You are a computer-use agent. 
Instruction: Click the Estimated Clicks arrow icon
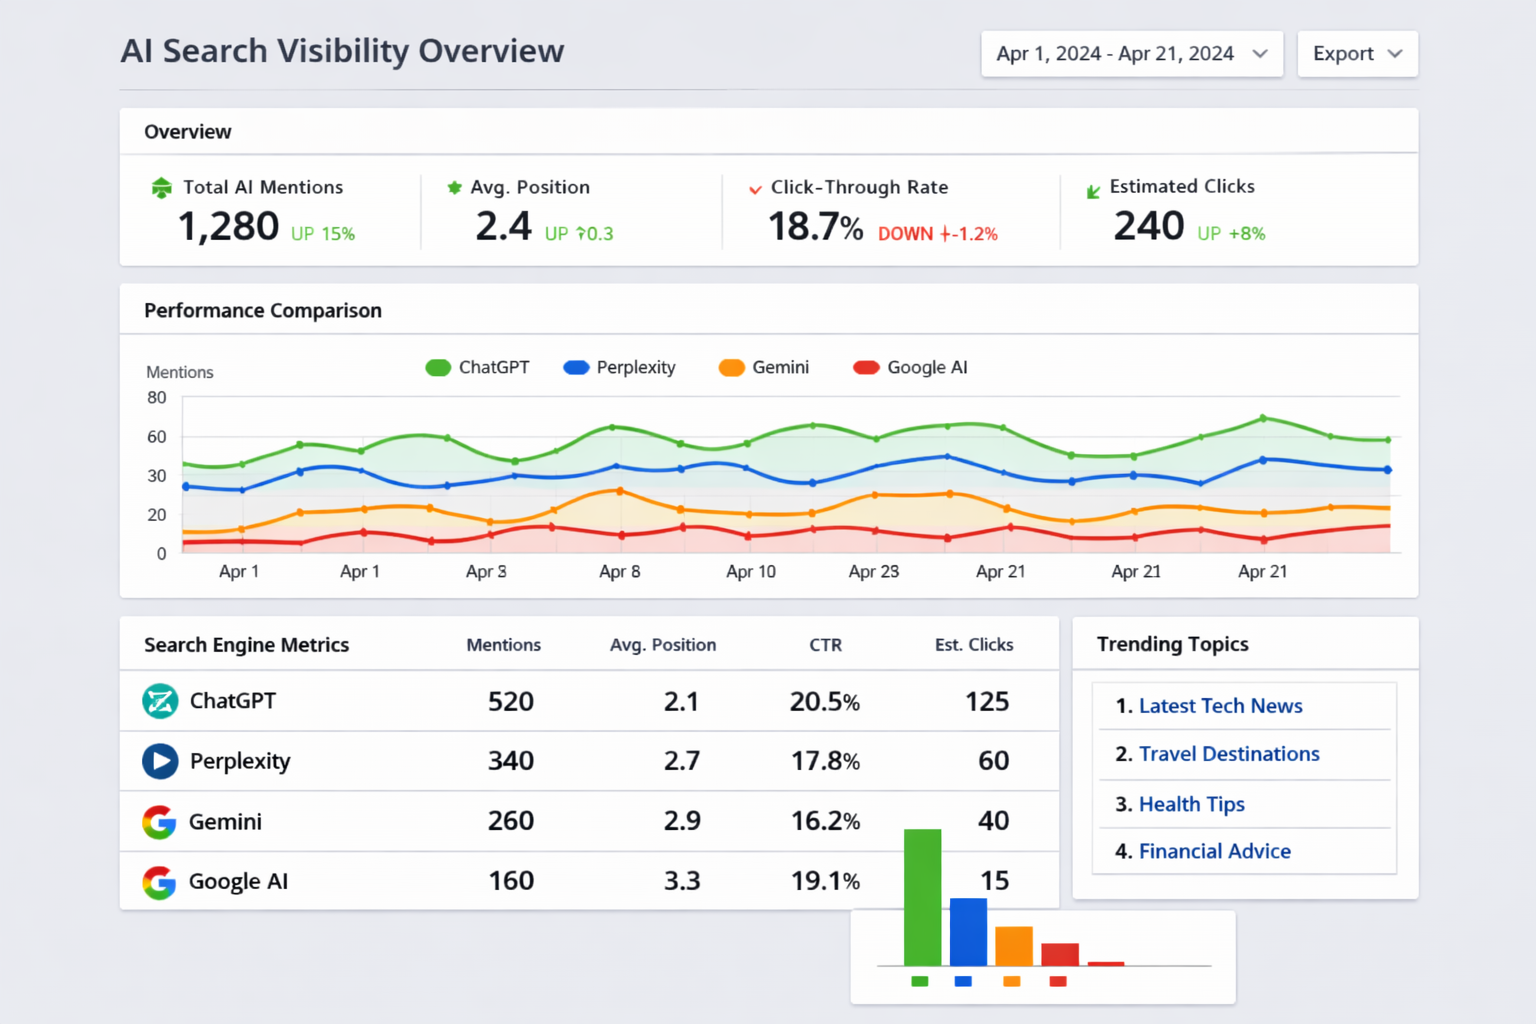pyautogui.click(x=1093, y=191)
